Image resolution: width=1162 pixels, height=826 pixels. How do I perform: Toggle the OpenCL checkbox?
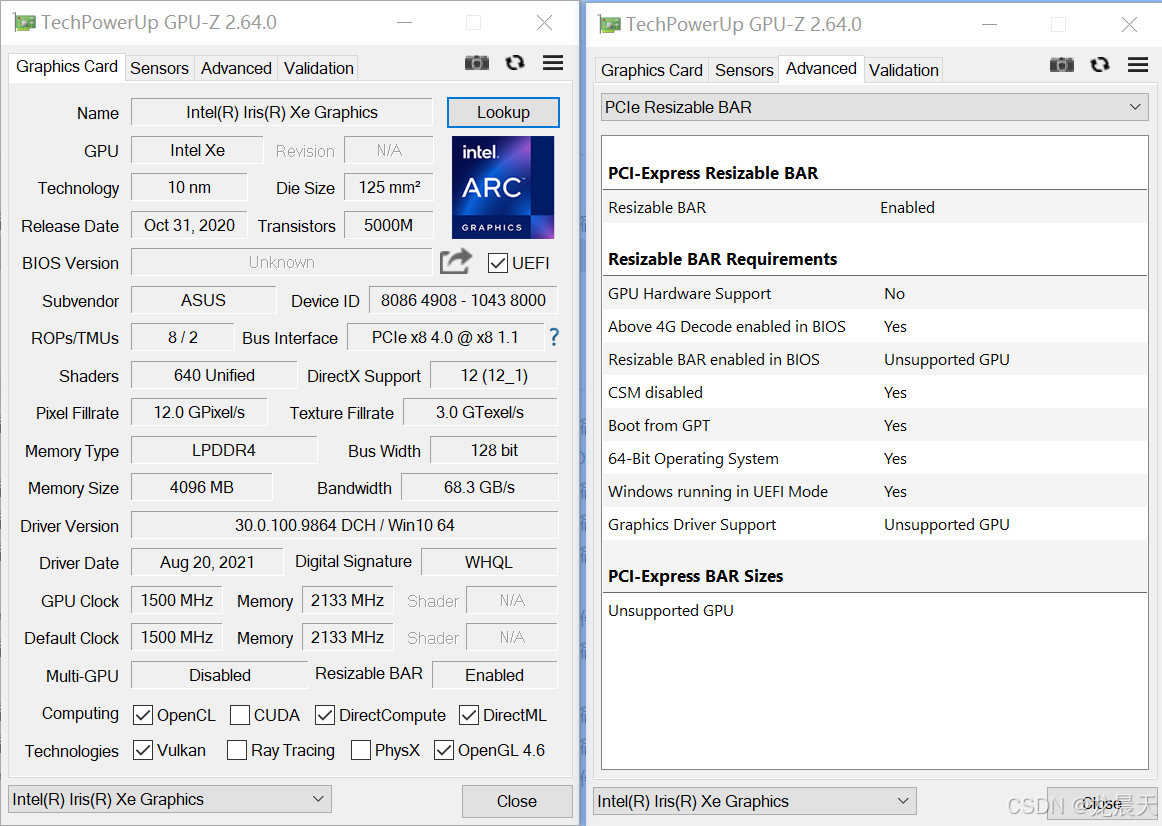(143, 715)
